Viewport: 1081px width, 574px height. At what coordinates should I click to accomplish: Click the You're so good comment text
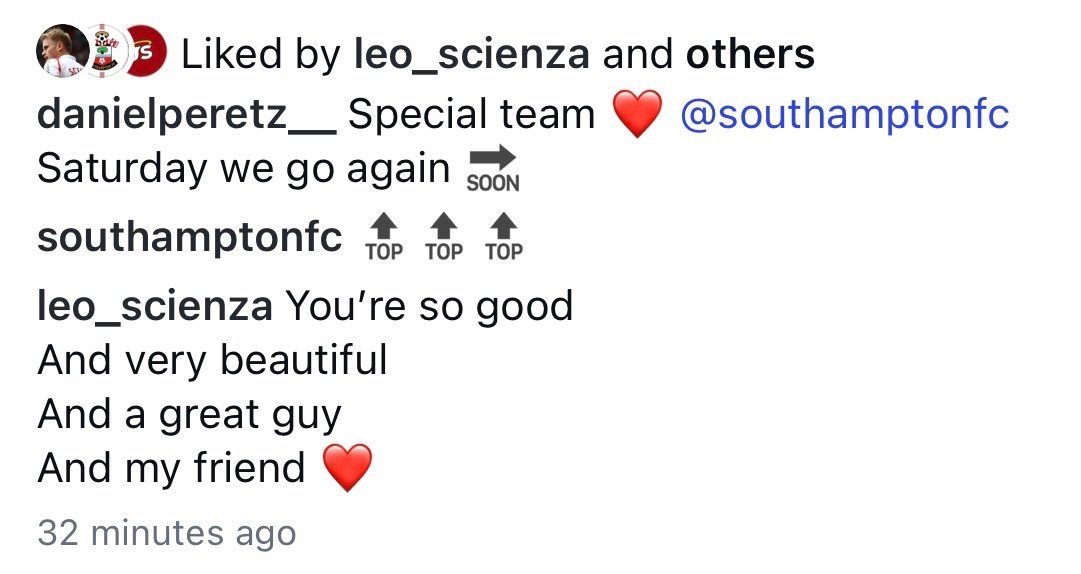(x=430, y=306)
